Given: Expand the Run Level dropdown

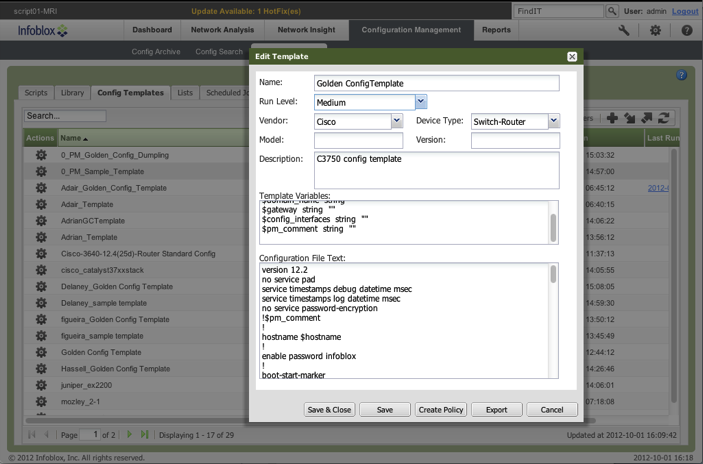Looking at the screenshot, I should pos(421,101).
